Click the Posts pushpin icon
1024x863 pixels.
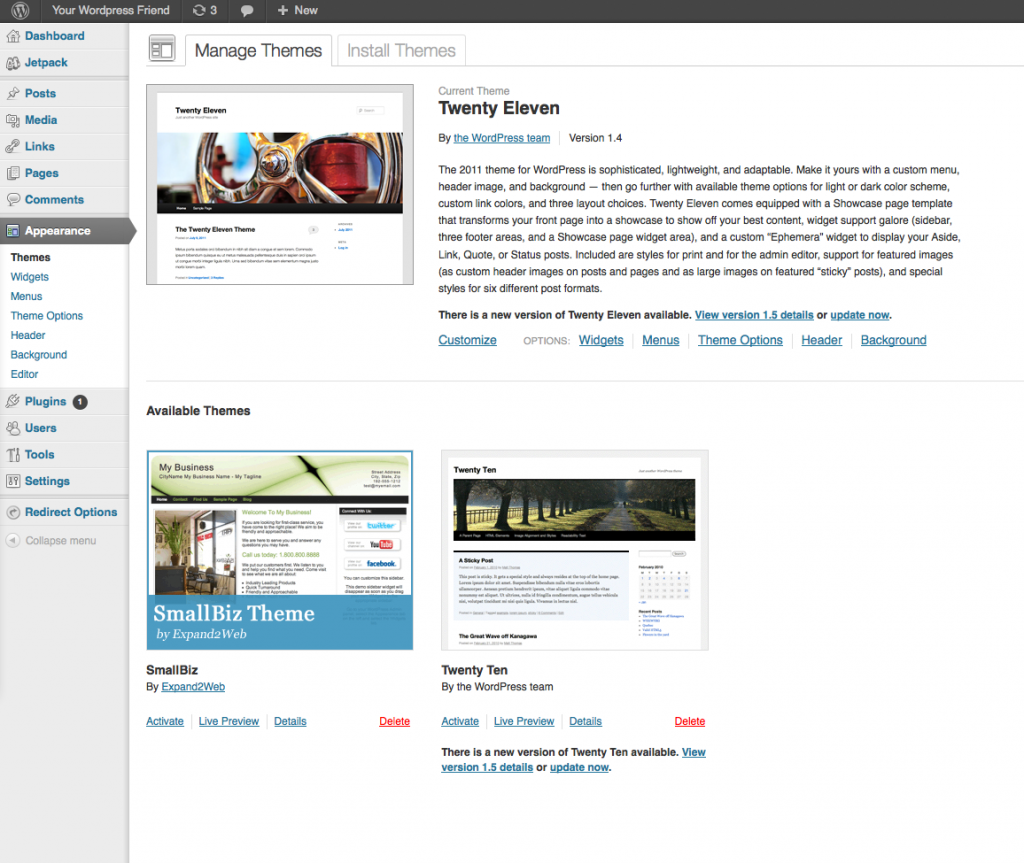[x=13, y=93]
